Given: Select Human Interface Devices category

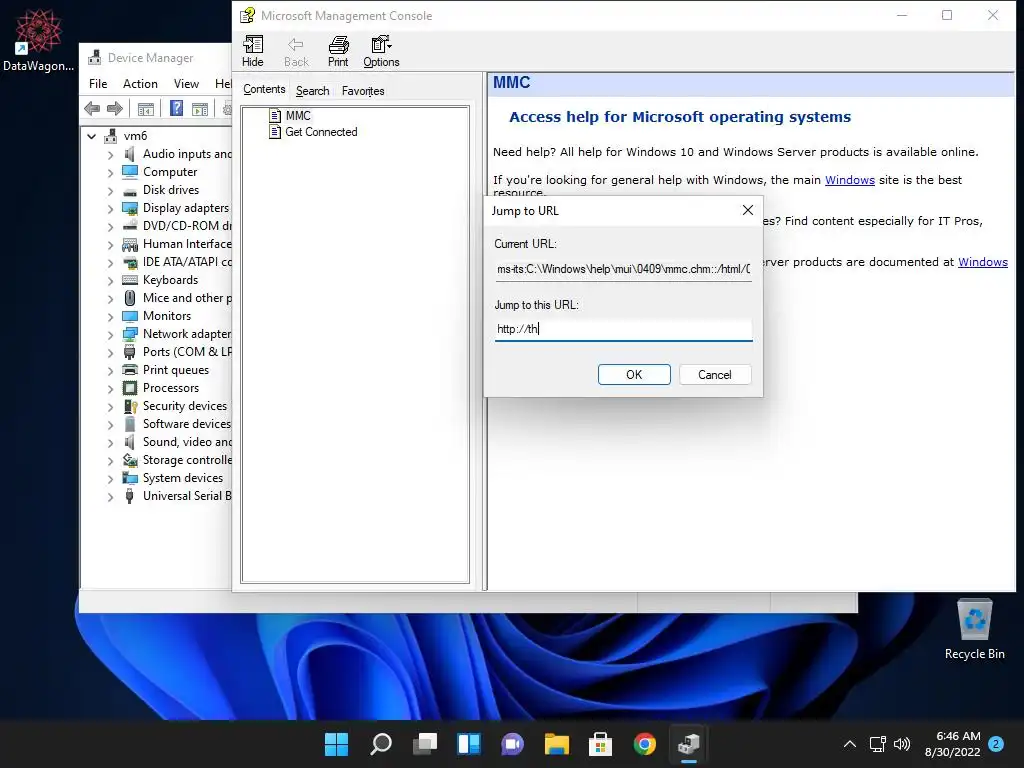Looking at the screenshot, I should [187, 244].
